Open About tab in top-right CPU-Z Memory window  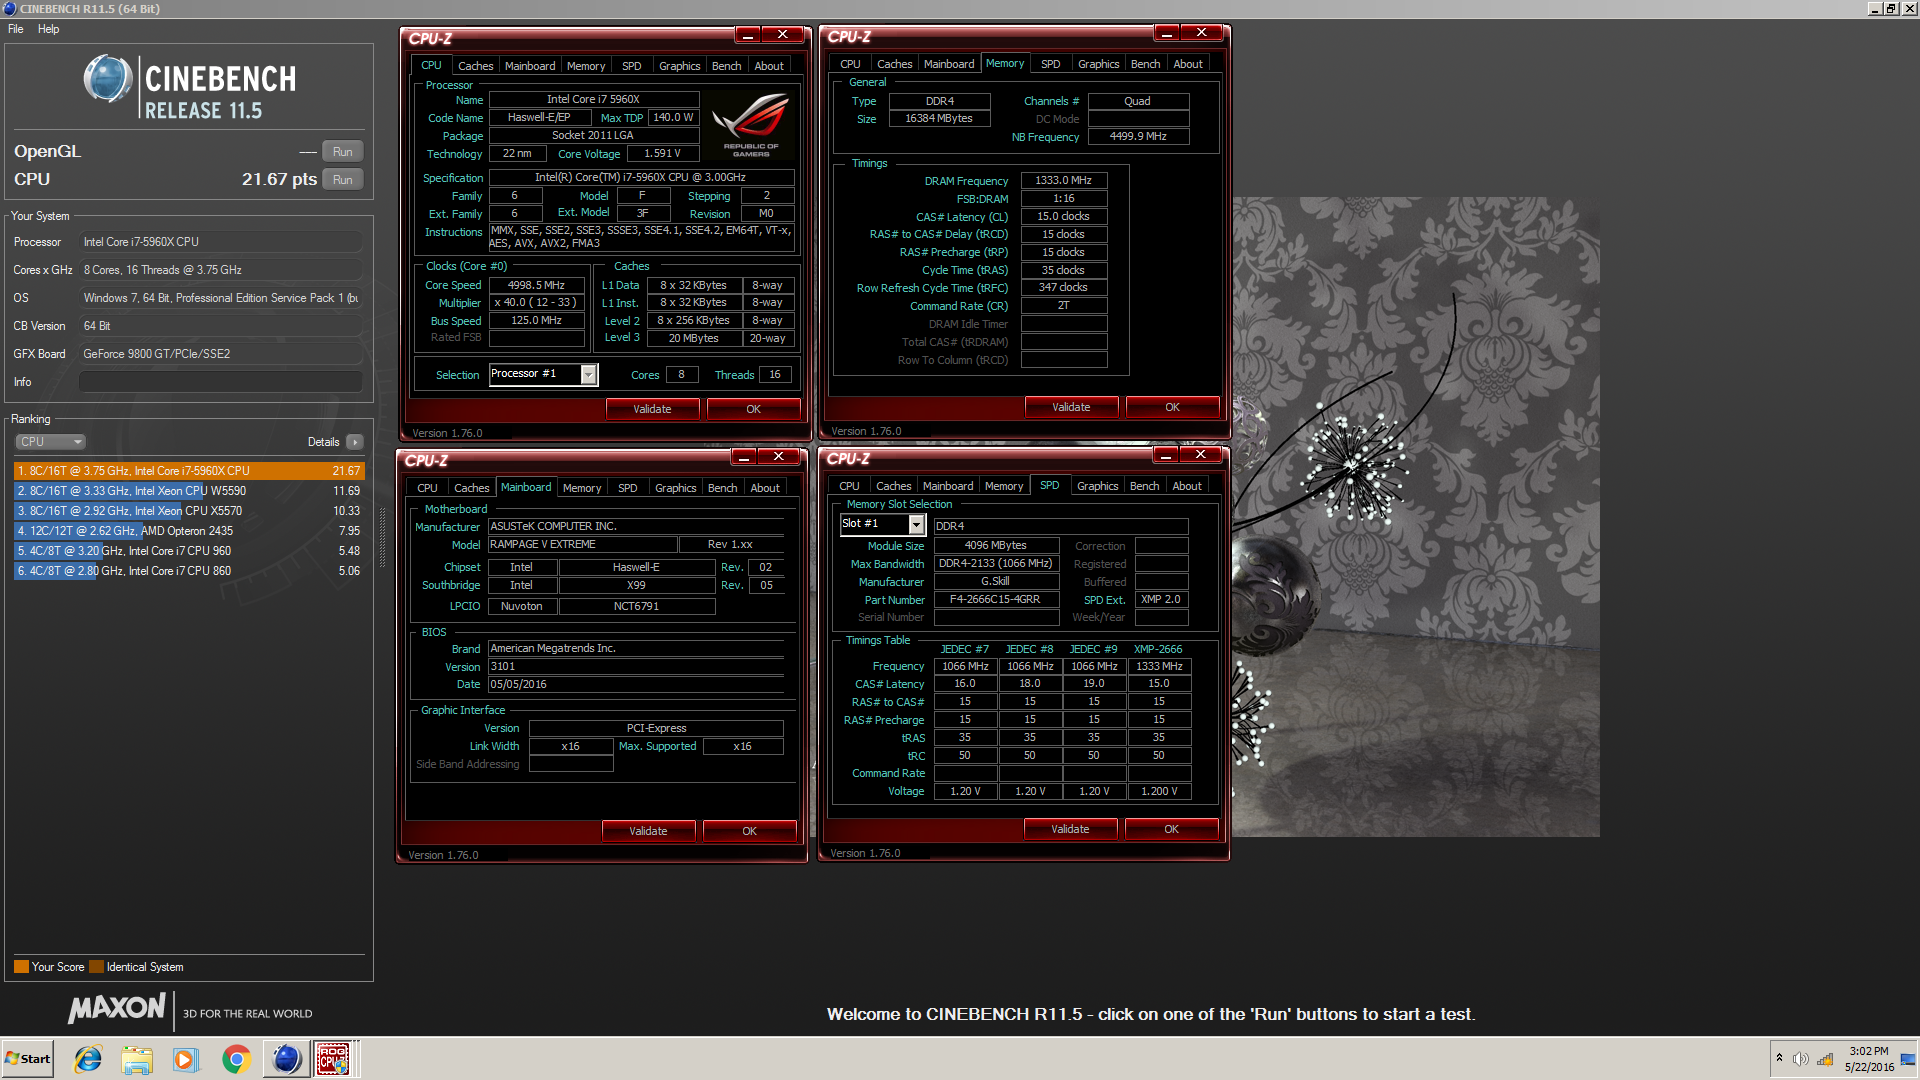tap(1188, 64)
